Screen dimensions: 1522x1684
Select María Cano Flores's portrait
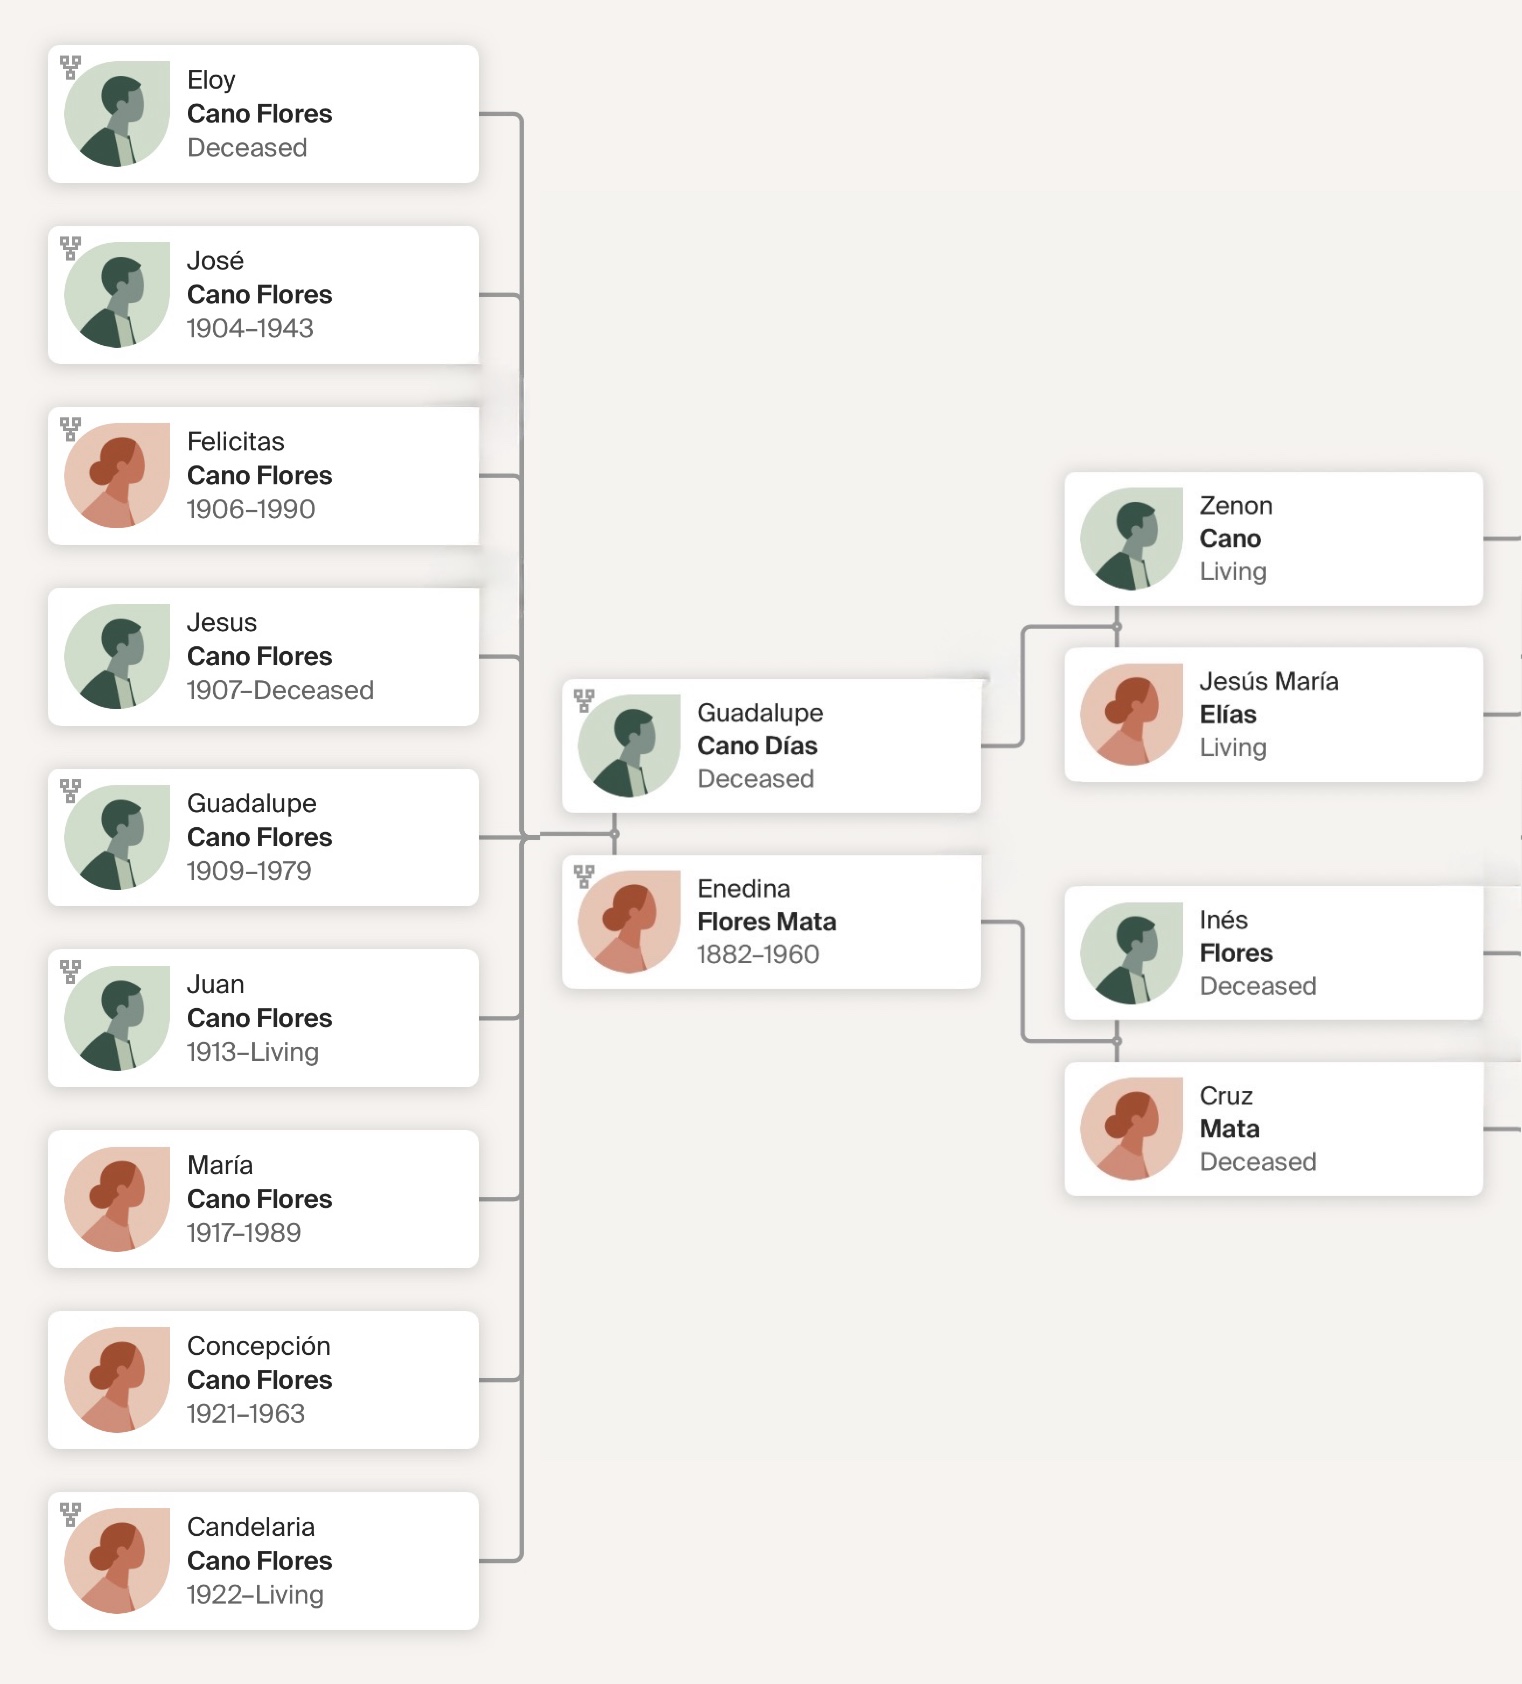[117, 1199]
